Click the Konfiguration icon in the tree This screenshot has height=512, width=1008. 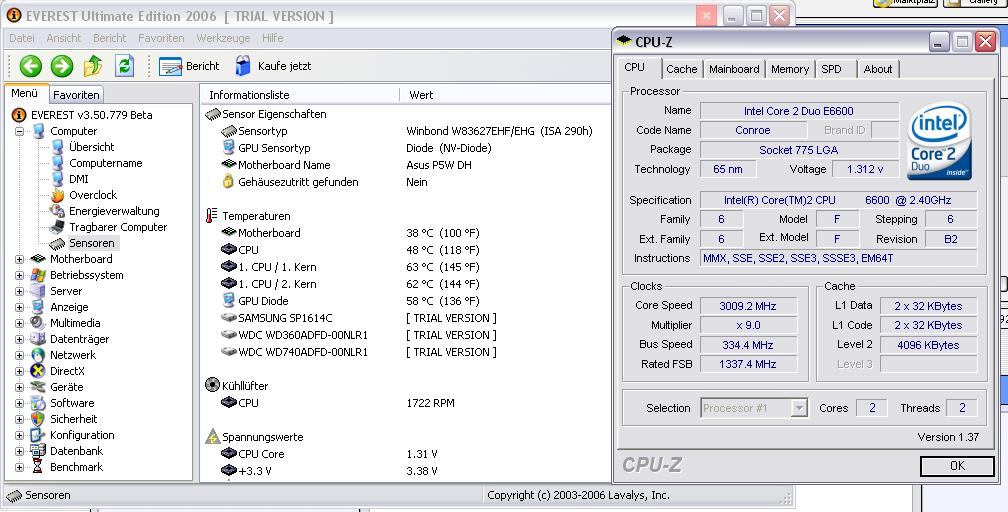[39, 435]
